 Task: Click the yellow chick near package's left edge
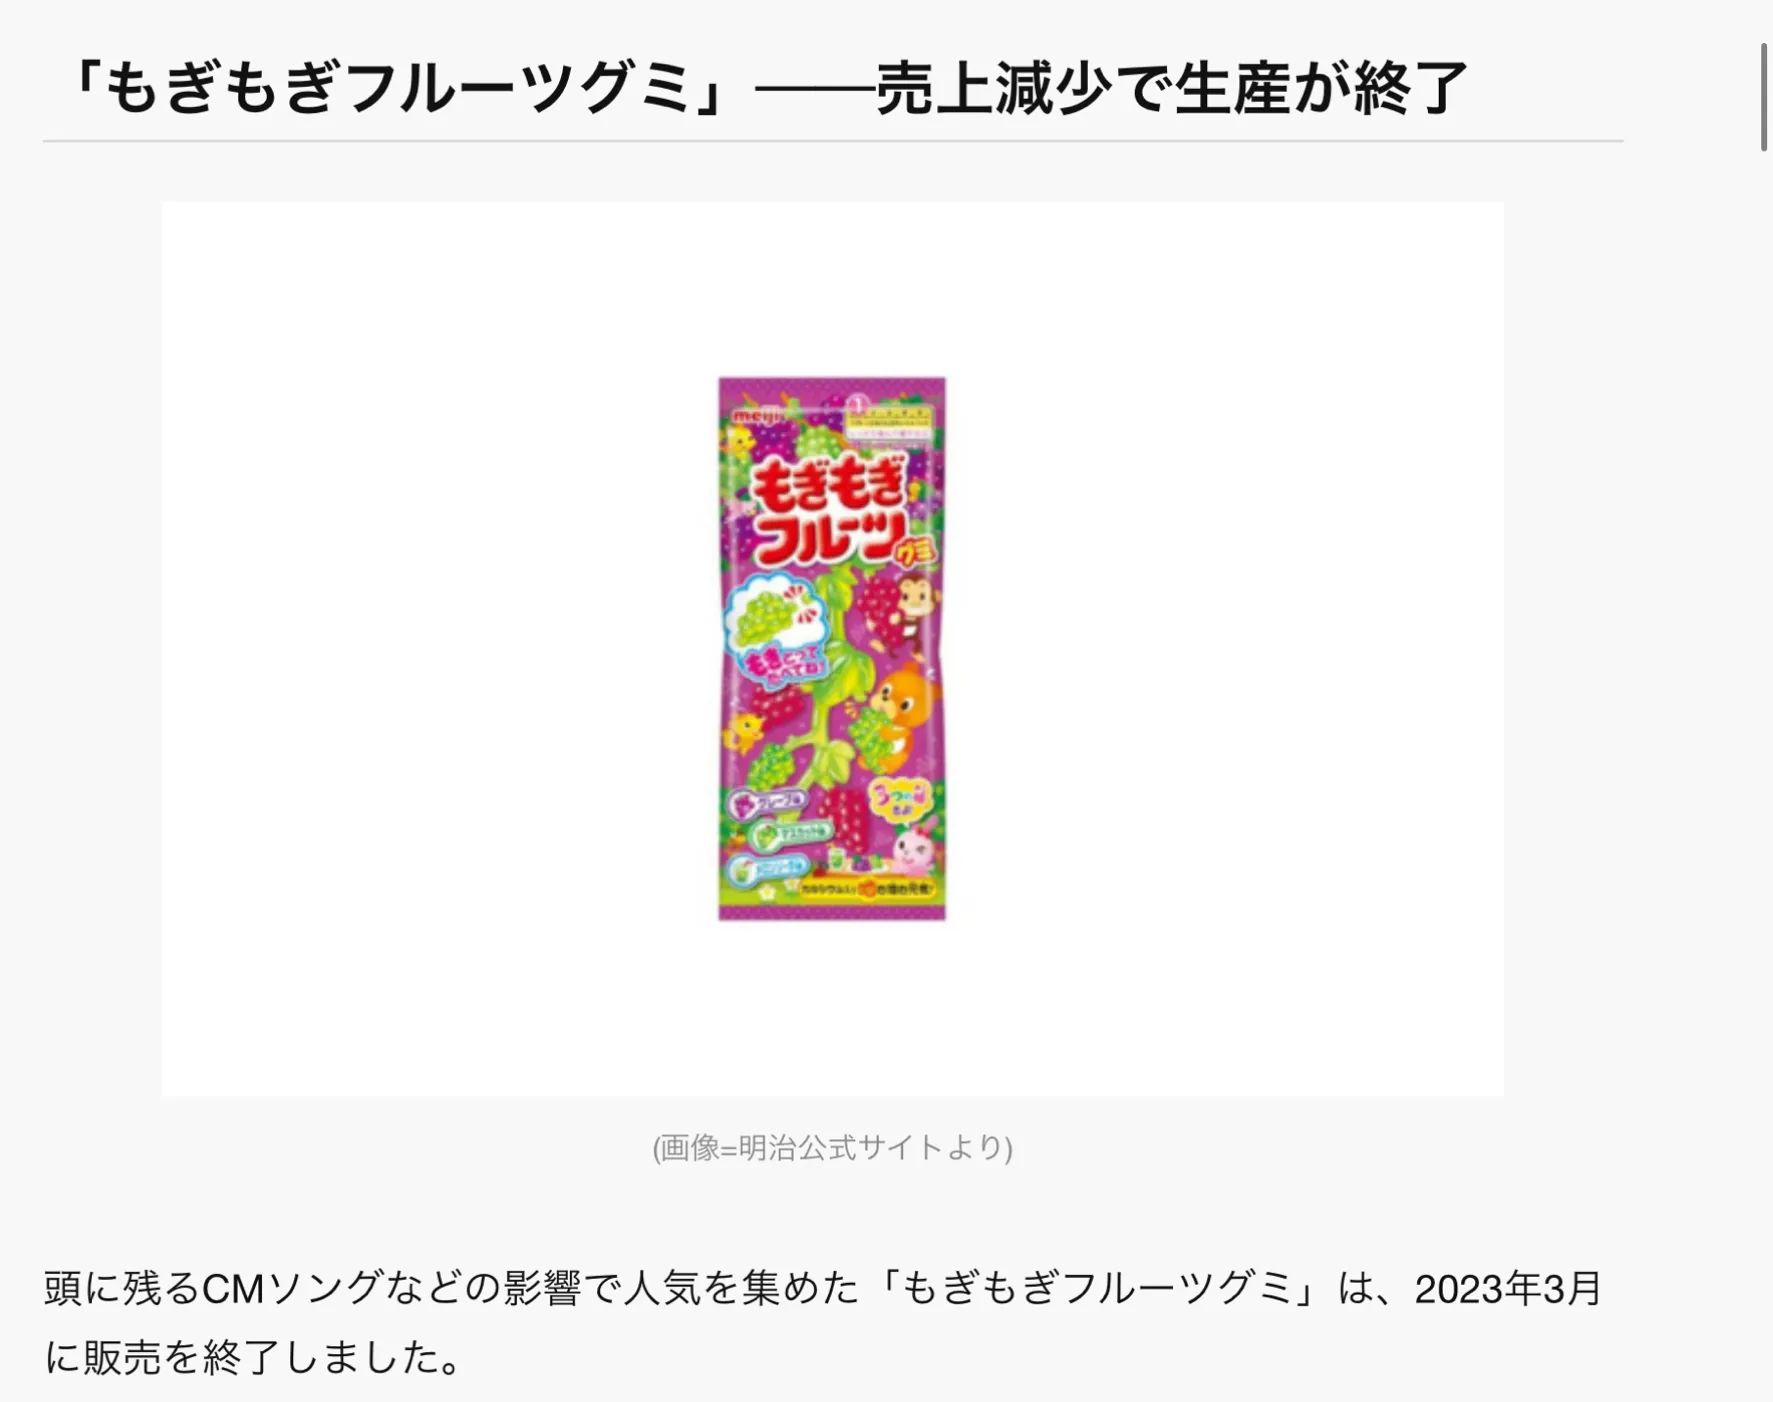tap(743, 731)
